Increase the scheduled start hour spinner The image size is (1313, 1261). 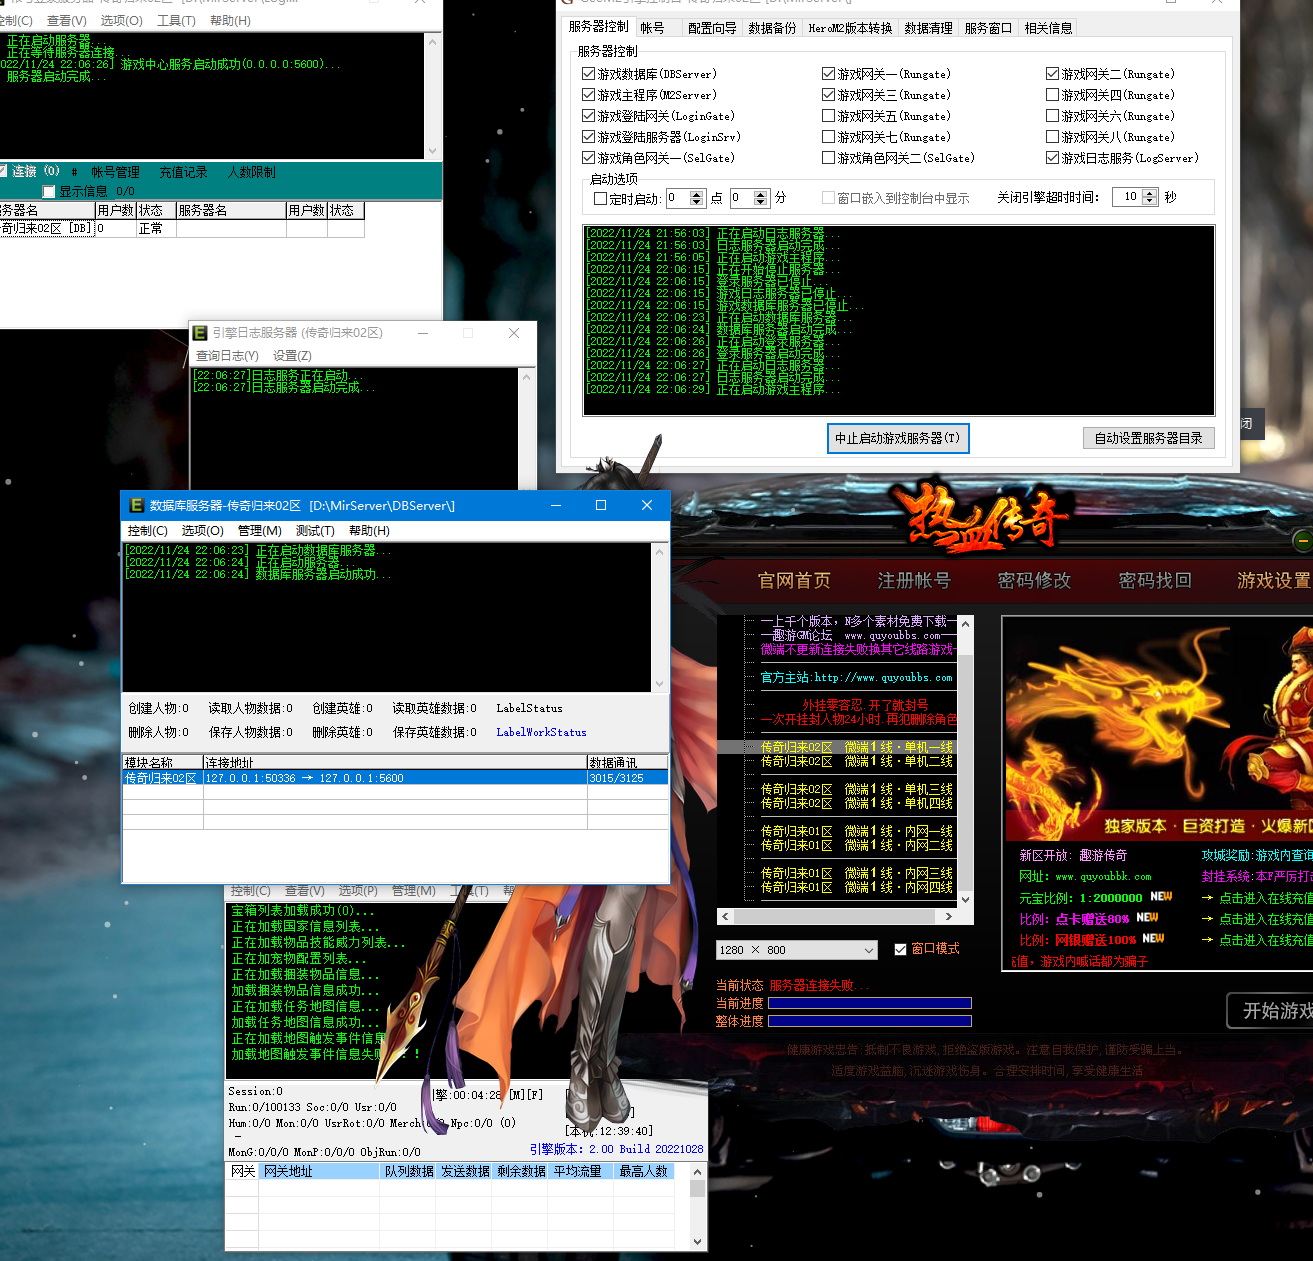tap(698, 194)
